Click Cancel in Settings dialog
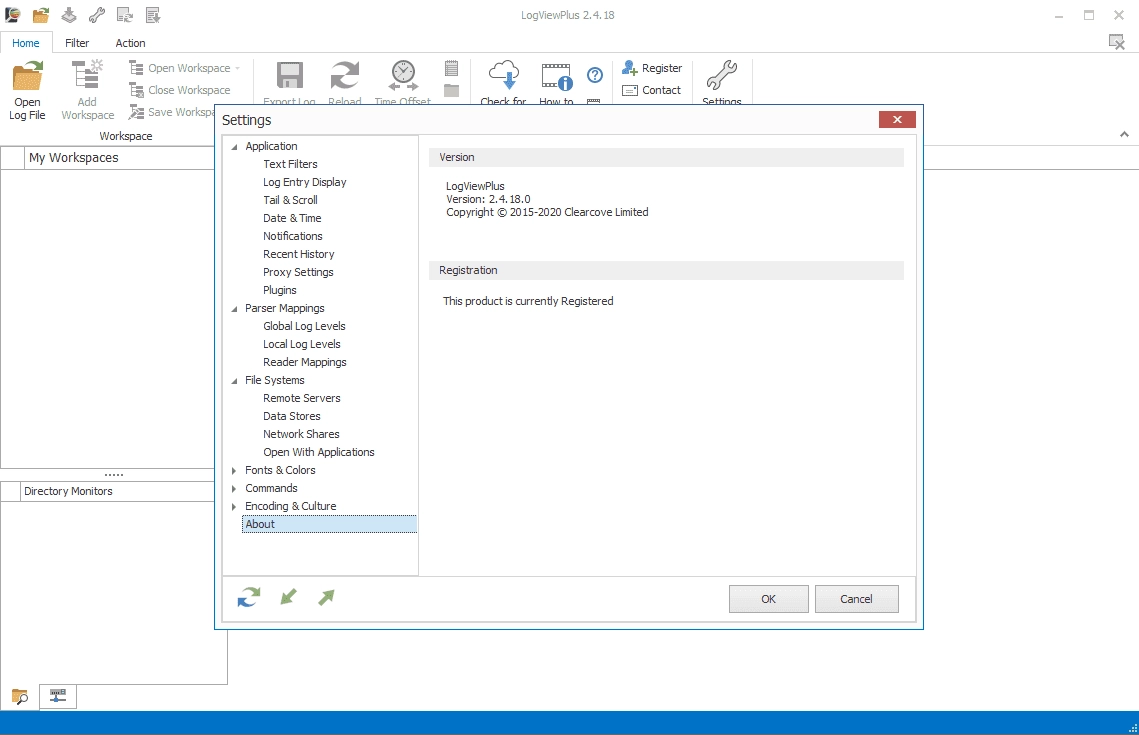The height and width of the screenshot is (735, 1139). (856, 599)
